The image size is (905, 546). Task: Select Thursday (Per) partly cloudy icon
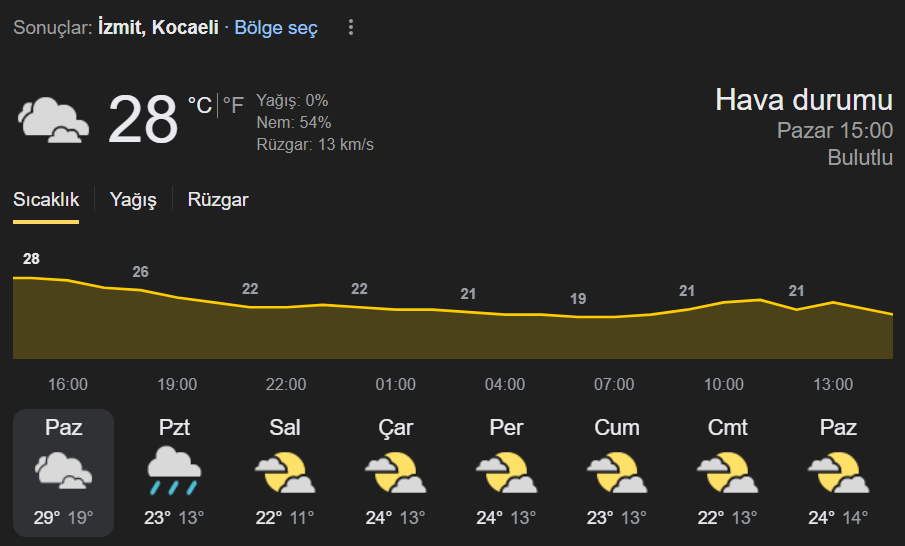click(506, 473)
